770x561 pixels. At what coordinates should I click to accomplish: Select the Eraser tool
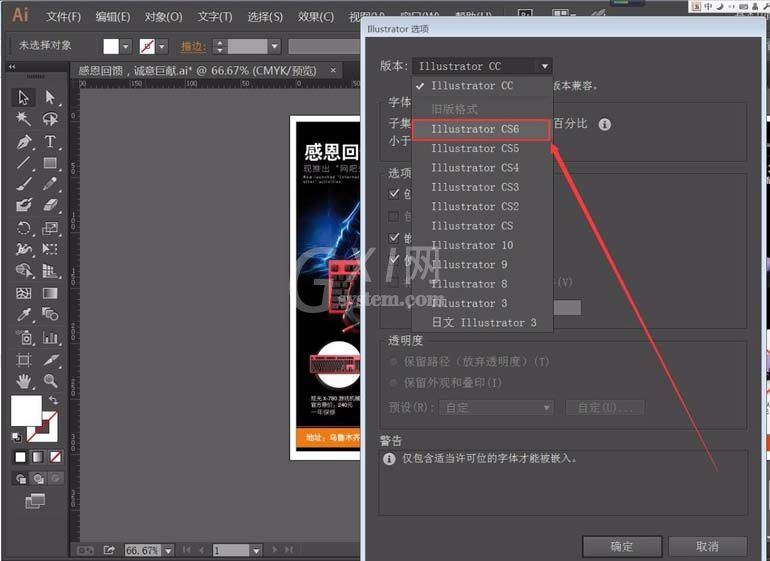tap(50, 205)
